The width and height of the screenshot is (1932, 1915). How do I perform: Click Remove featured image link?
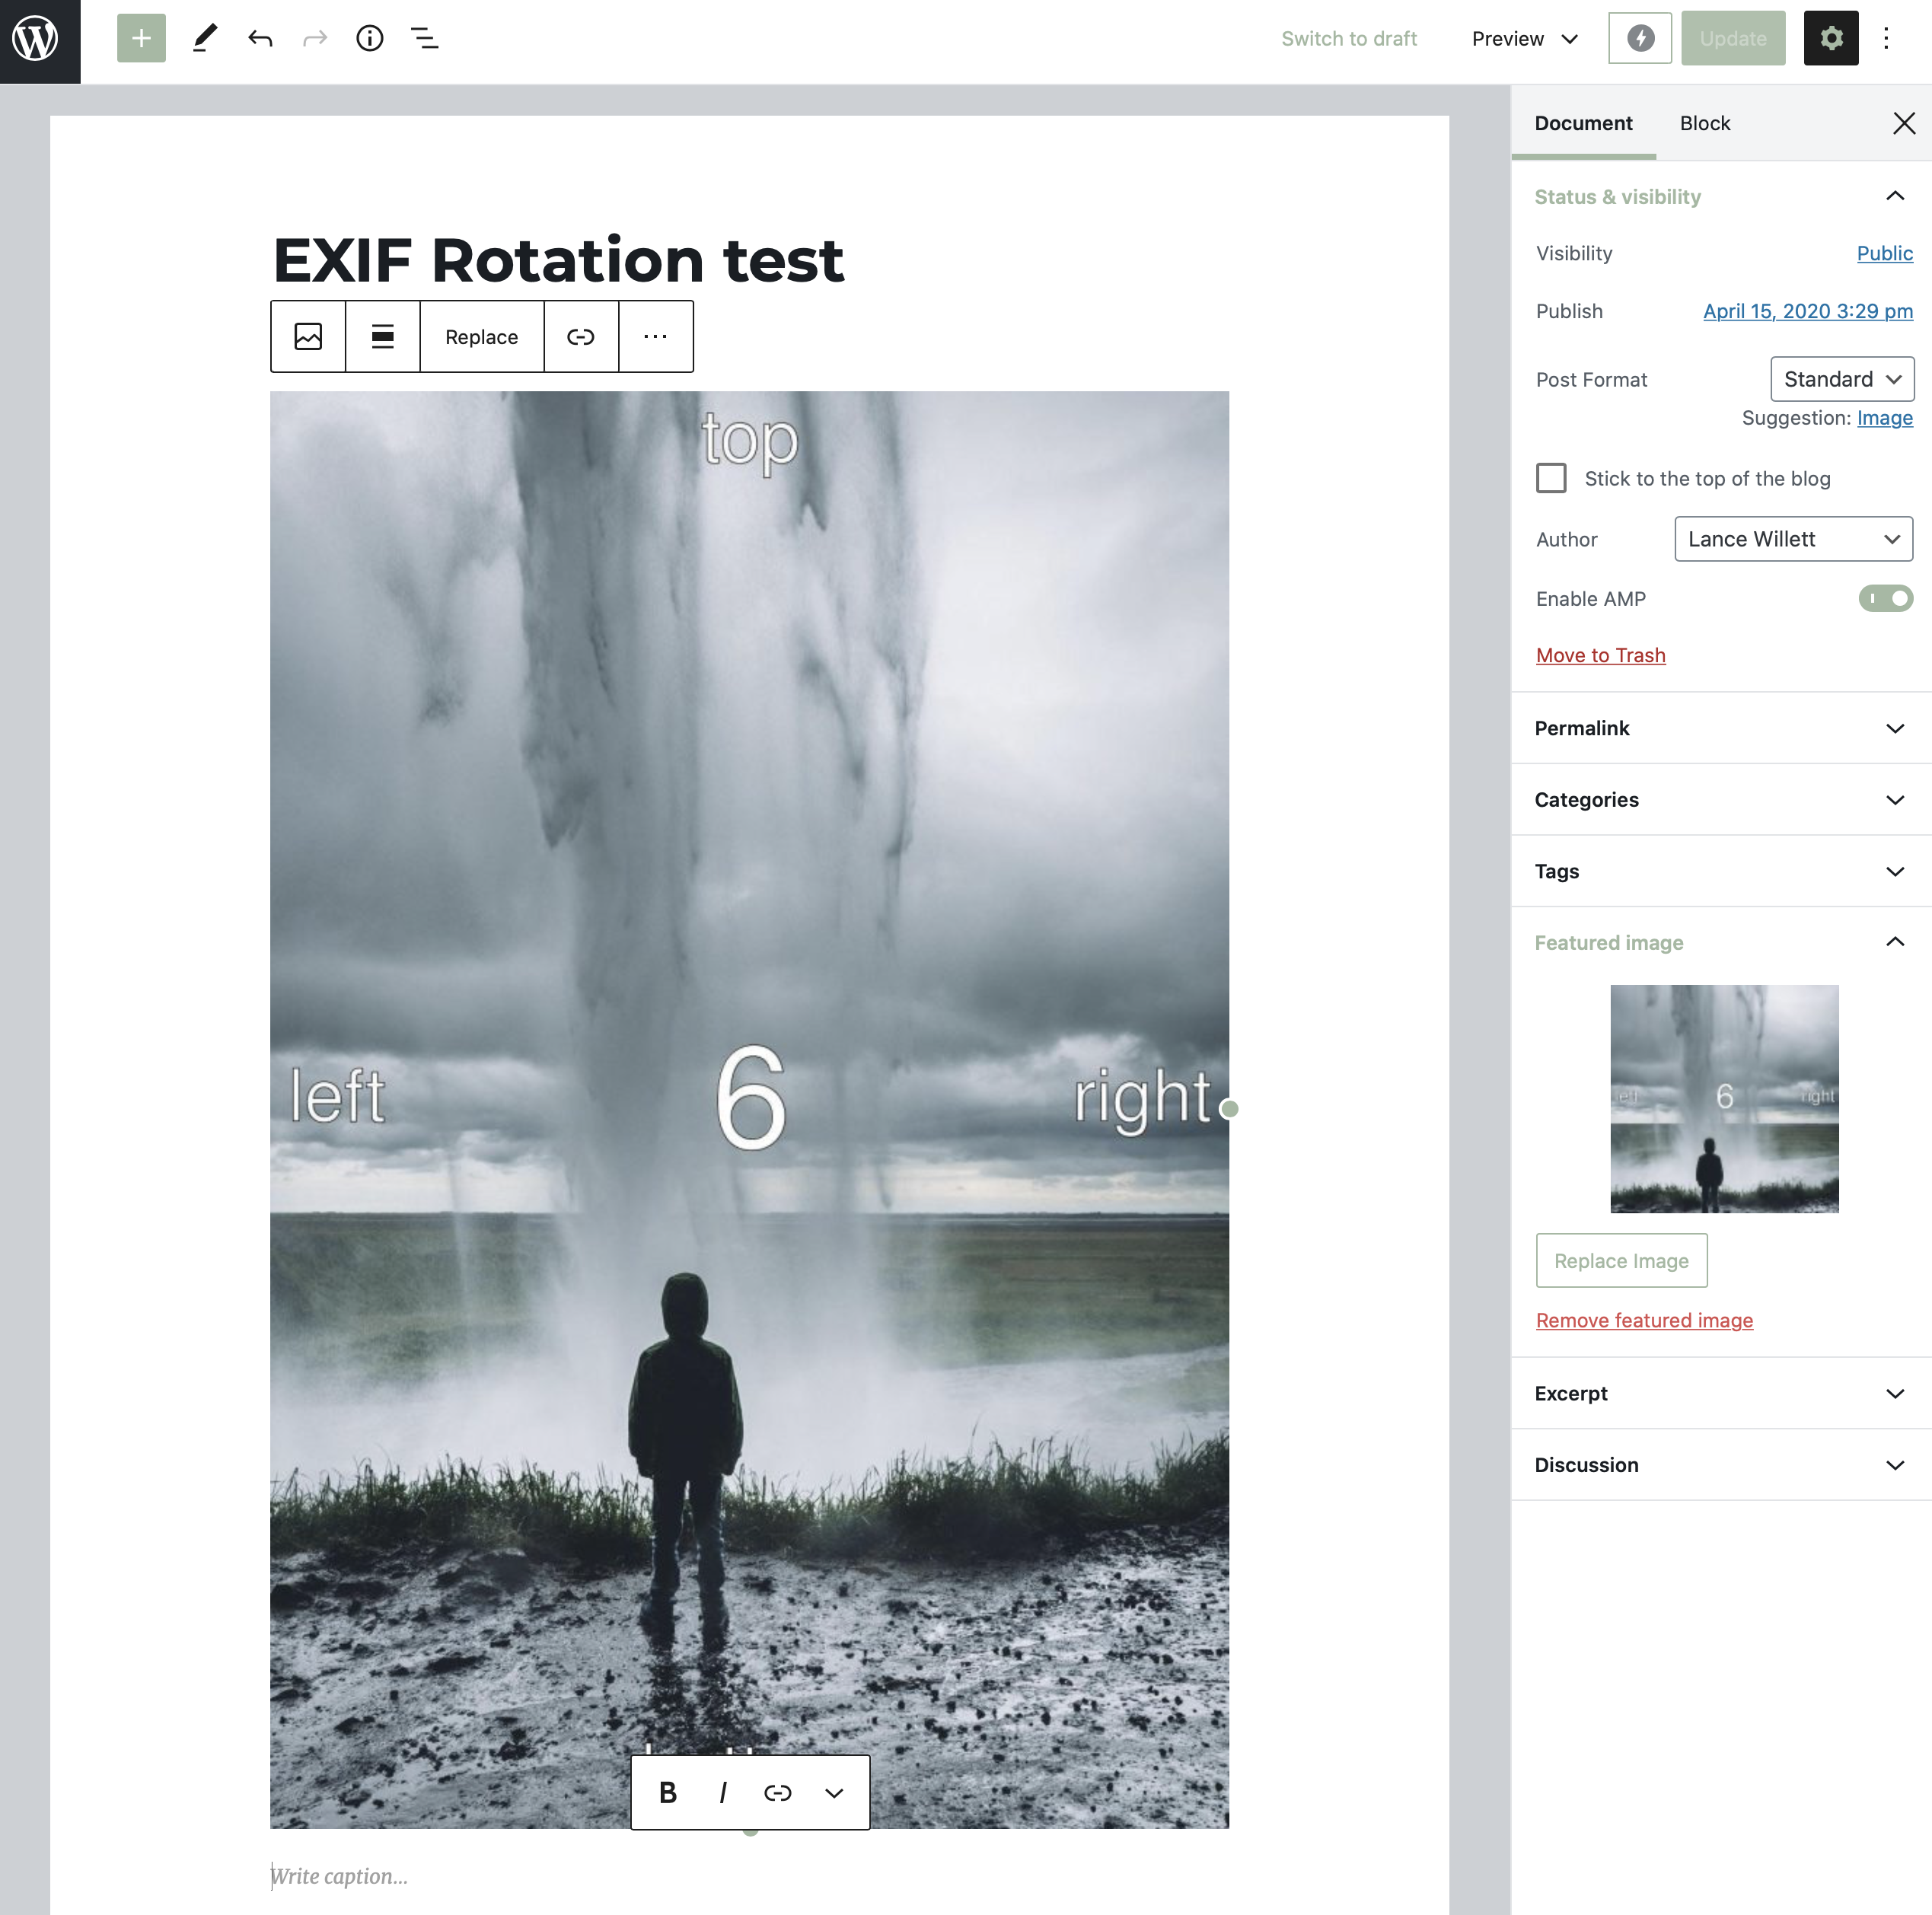pyautogui.click(x=1644, y=1320)
